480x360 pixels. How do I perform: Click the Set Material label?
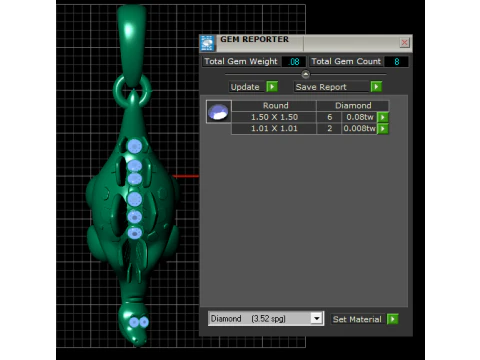tap(357, 319)
